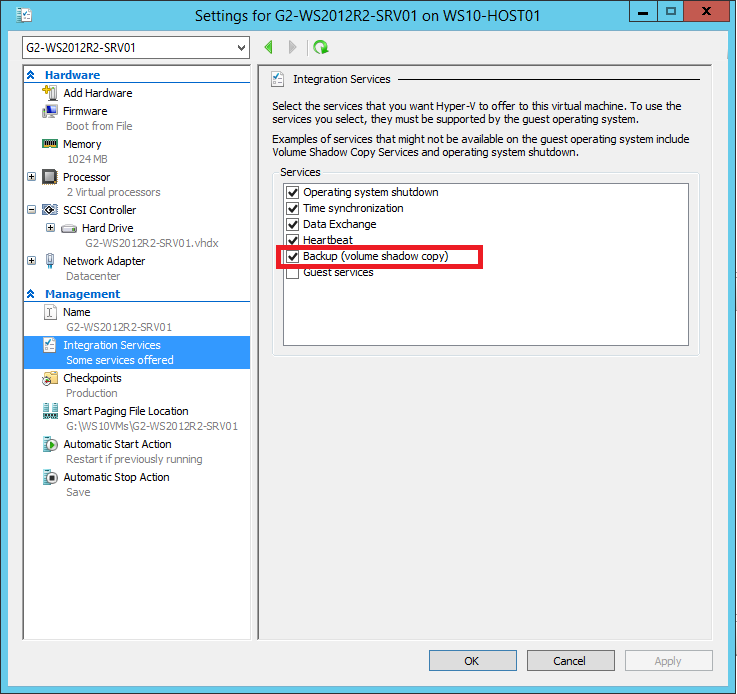Image resolution: width=737 pixels, height=694 pixels.
Task: Select SCSI Controller entry
Action: 100,210
